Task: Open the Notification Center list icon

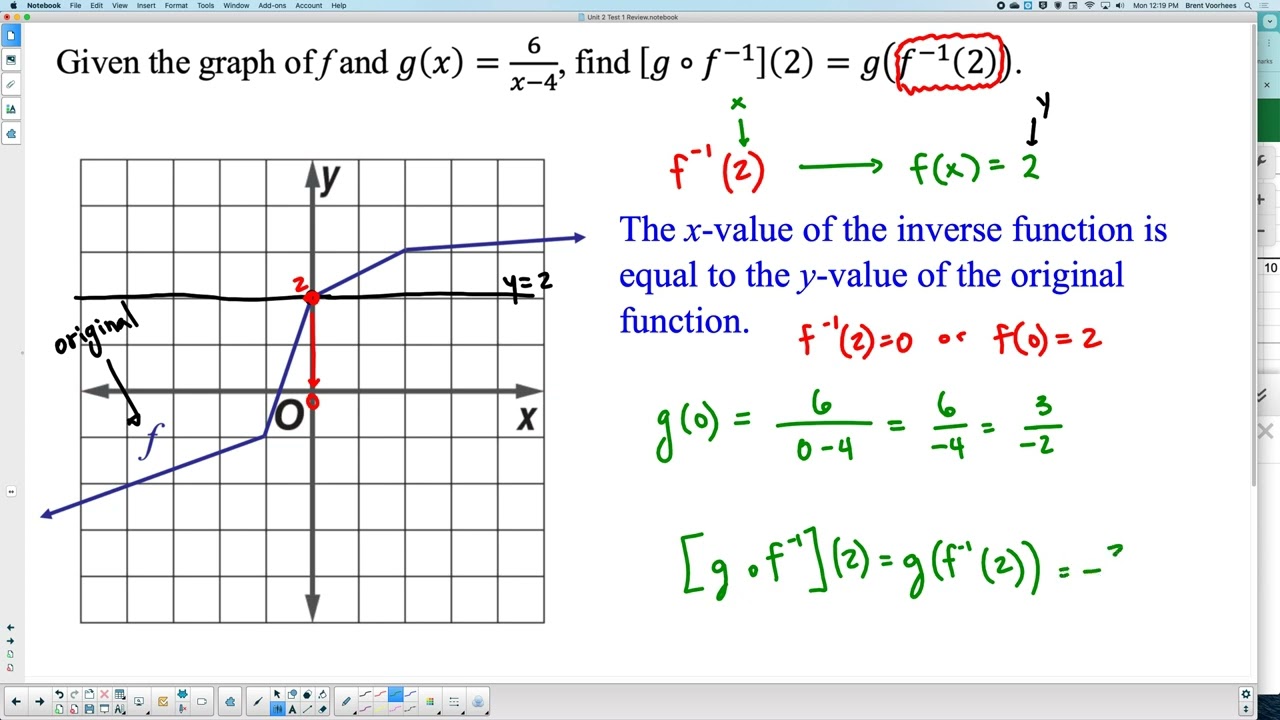Action: click(x=1263, y=5)
